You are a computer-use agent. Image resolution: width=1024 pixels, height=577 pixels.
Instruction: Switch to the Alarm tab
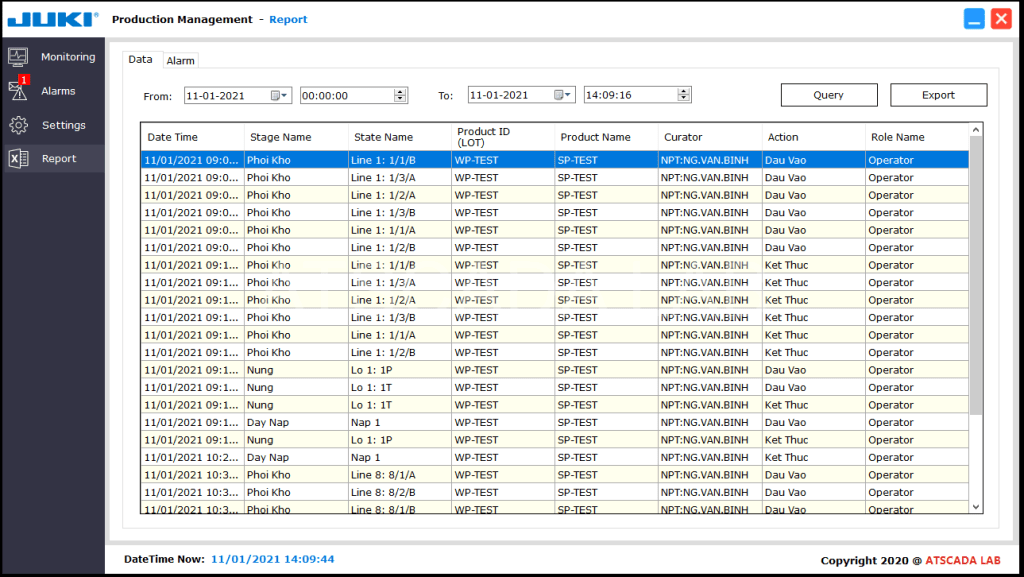click(x=181, y=61)
